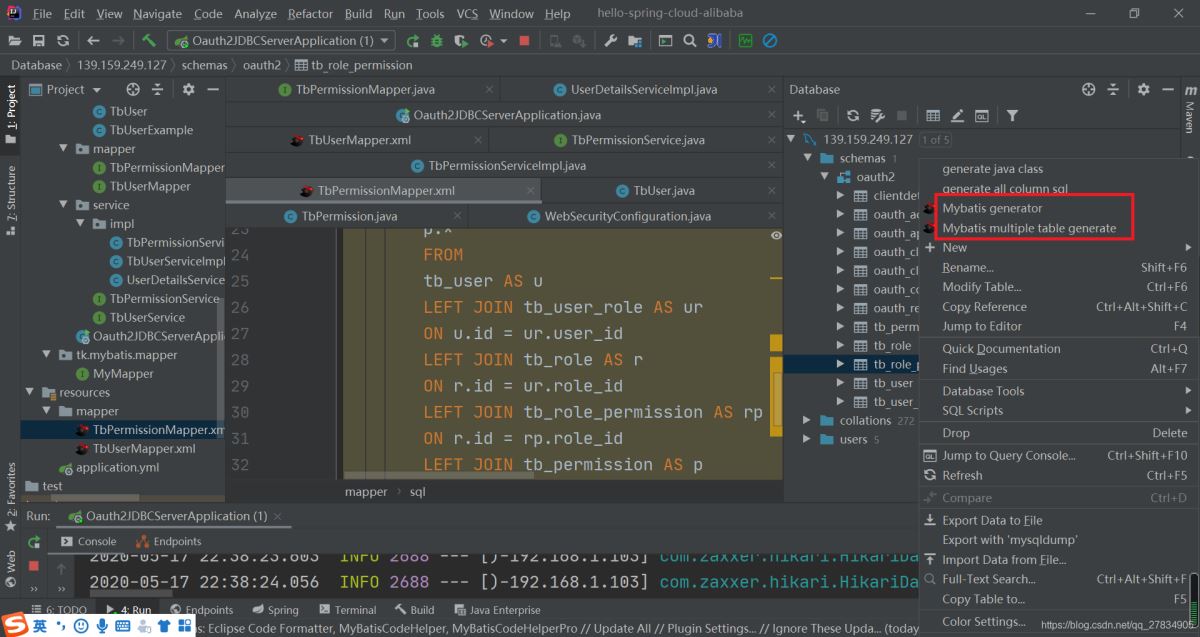Switch to the TbUser.java editor tab
Image resolution: width=1200 pixels, height=637 pixels.
tap(663, 190)
